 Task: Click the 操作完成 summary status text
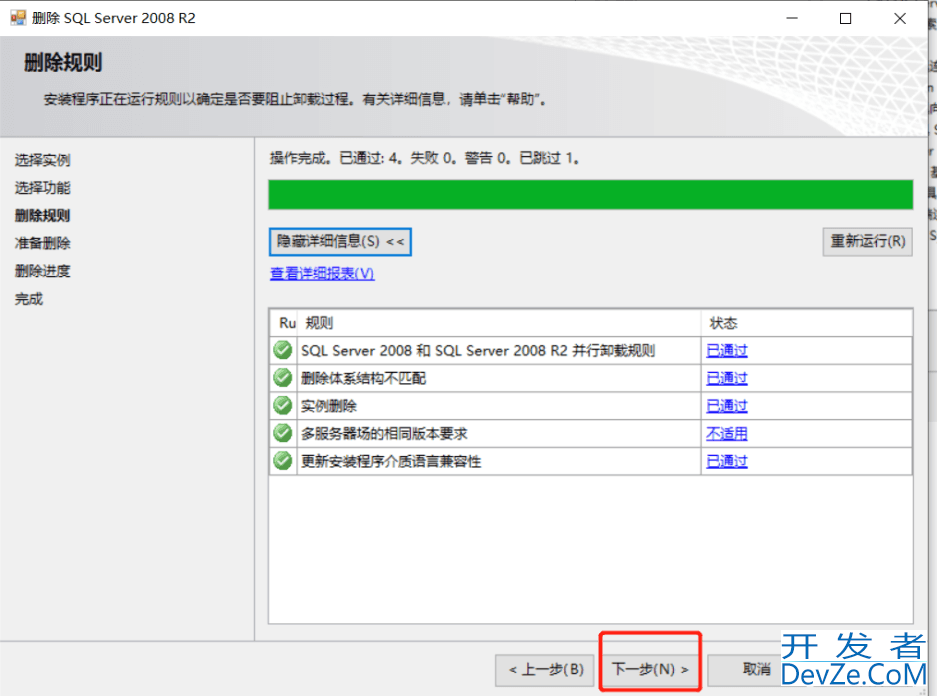[424, 158]
